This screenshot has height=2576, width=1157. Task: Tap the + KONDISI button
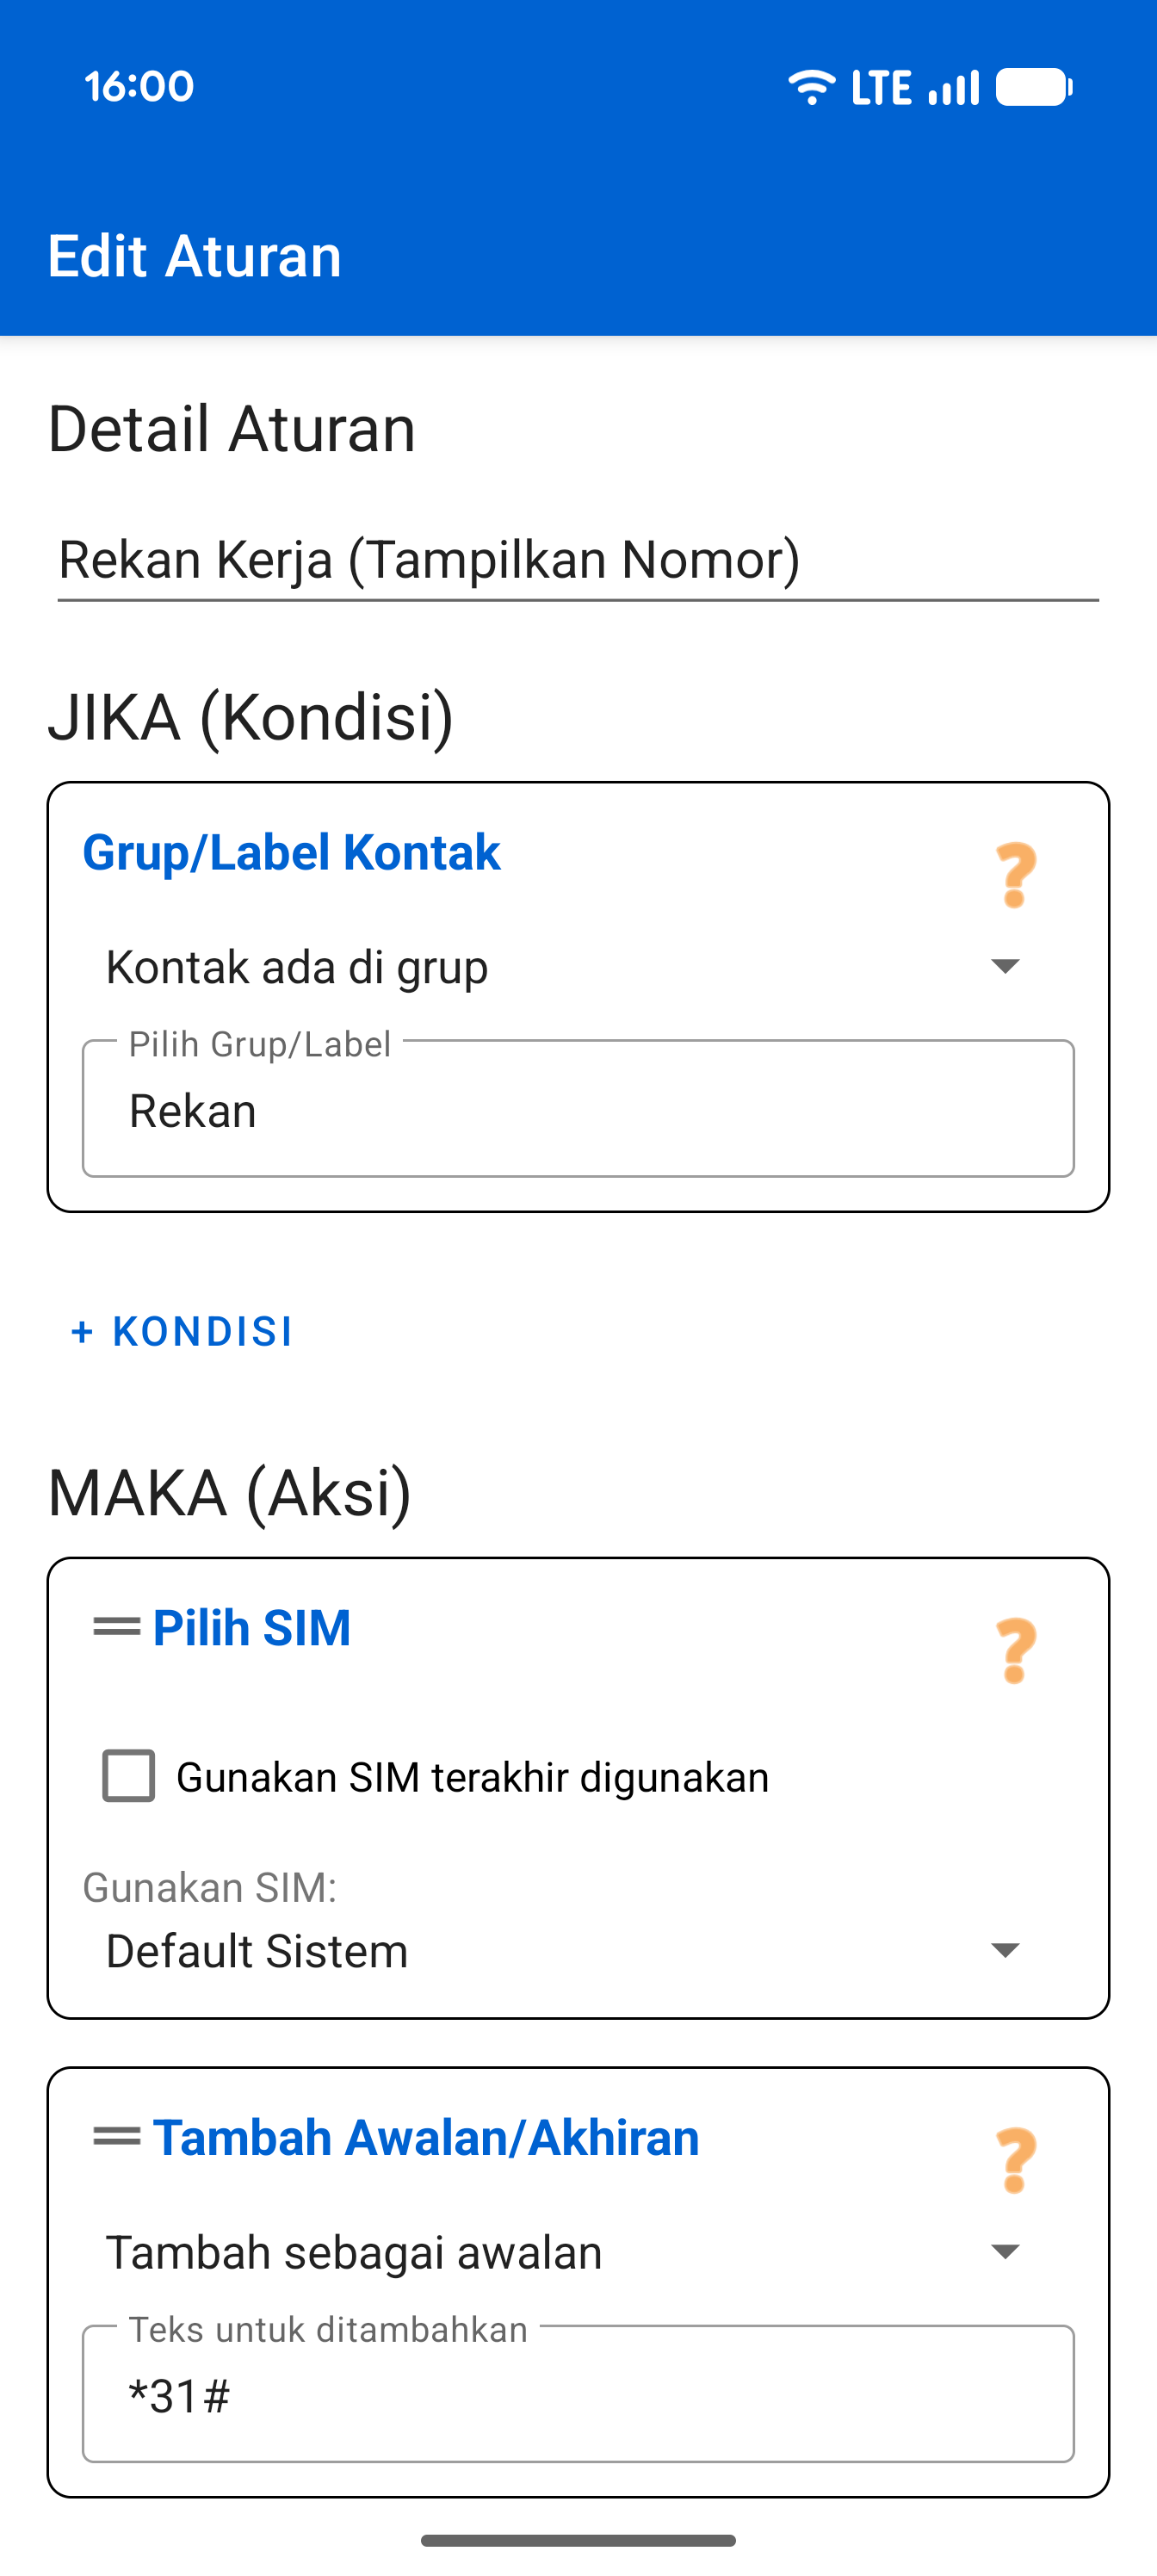[x=182, y=1331]
